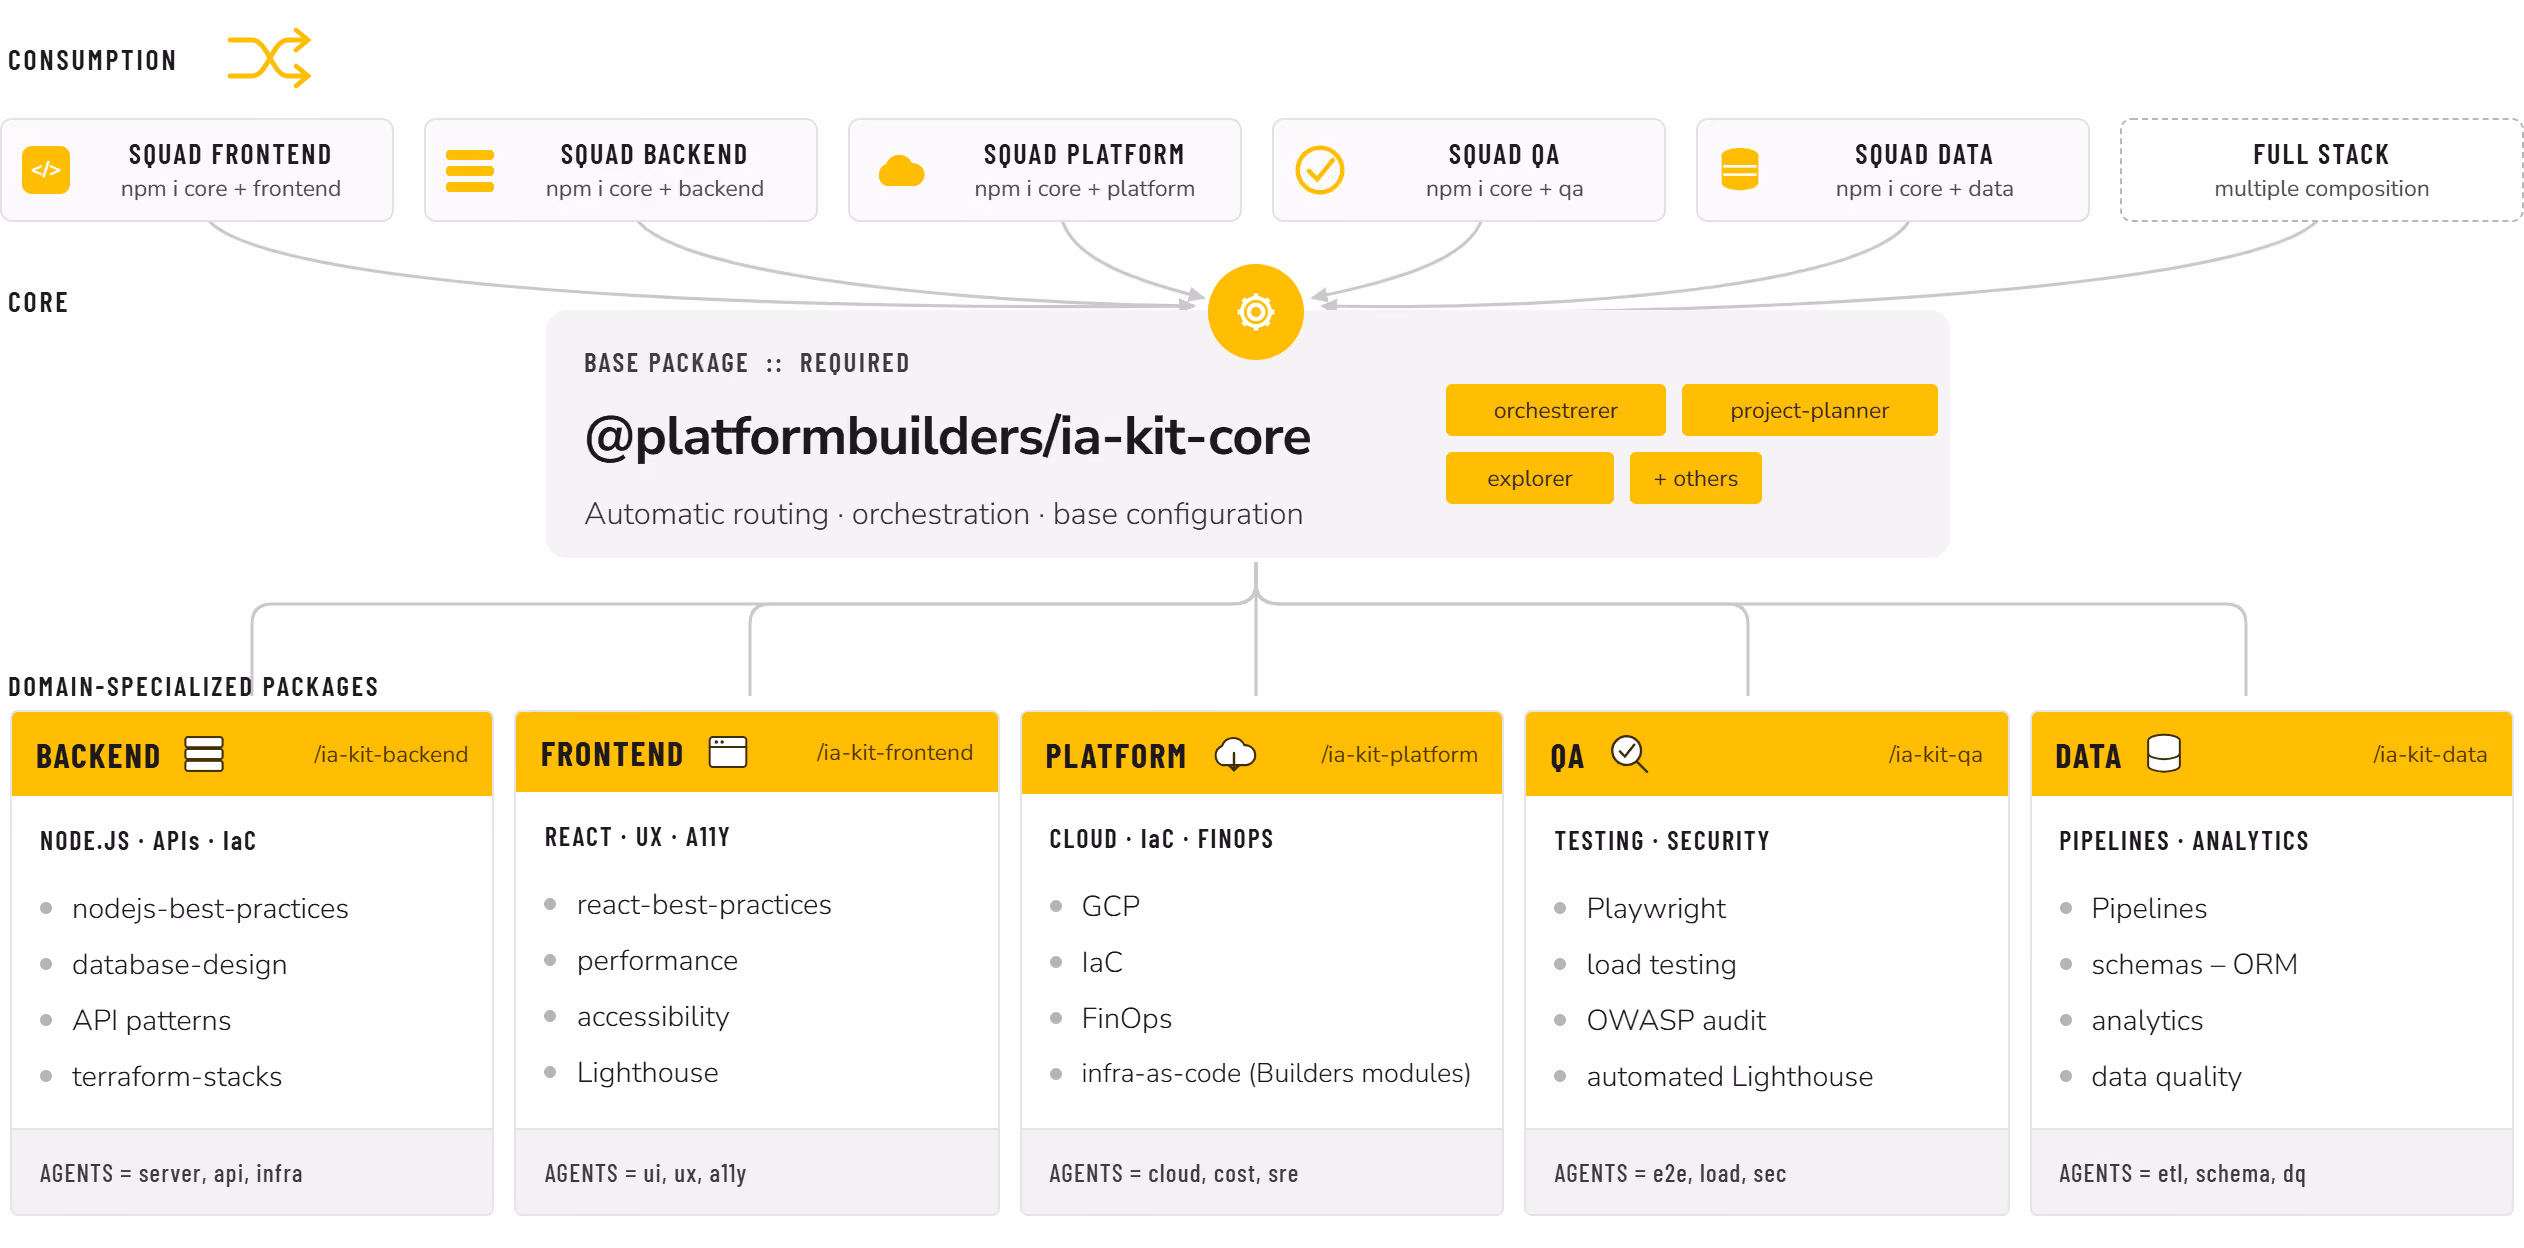This screenshot has height=1248, width=2524.
Task: Click AGENTS = etl, schema, dq footer
Action: (x=2182, y=1173)
